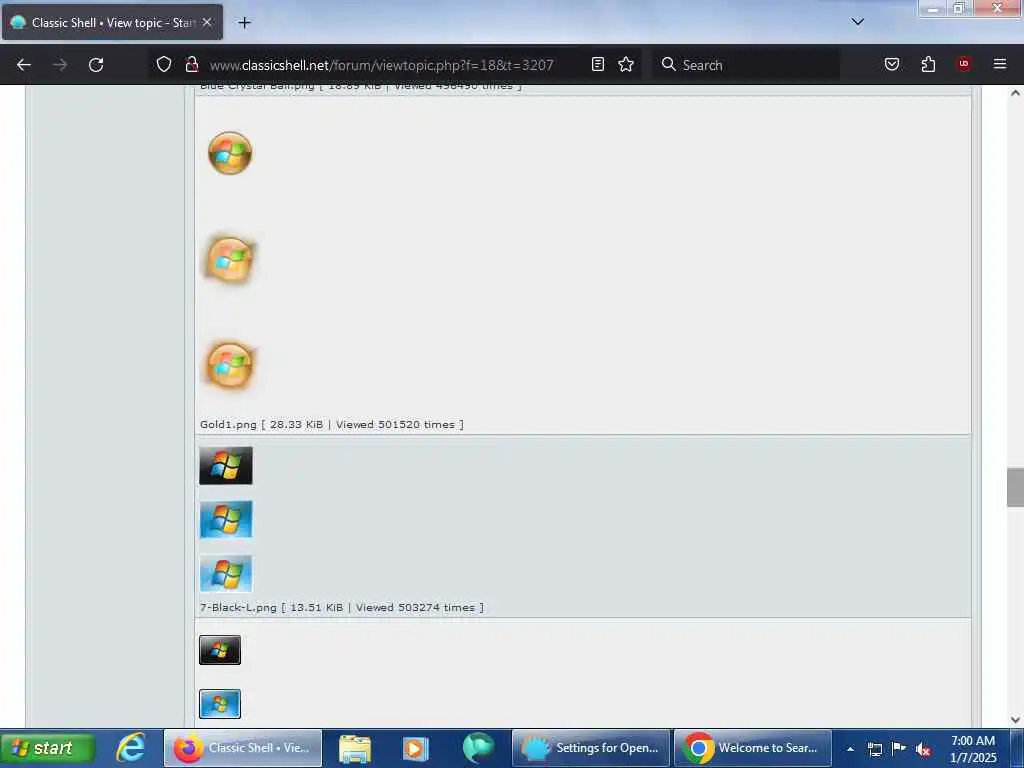Close the Classic Shell tab
This screenshot has height=768, width=1024.
tap(207, 22)
